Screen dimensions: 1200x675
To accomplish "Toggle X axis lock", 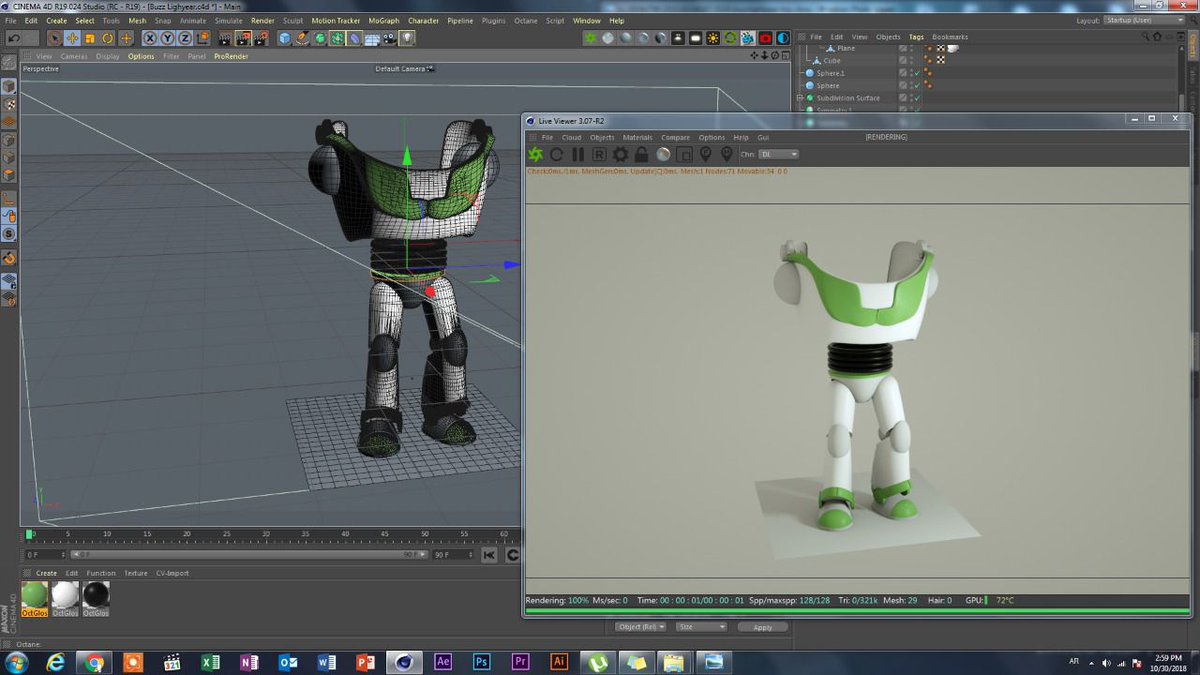I will point(150,38).
